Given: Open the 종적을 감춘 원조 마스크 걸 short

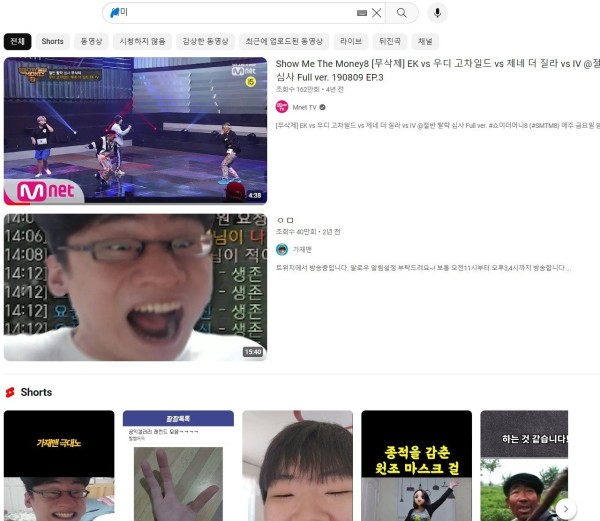Looking at the screenshot, I should [x=417, y=466].
